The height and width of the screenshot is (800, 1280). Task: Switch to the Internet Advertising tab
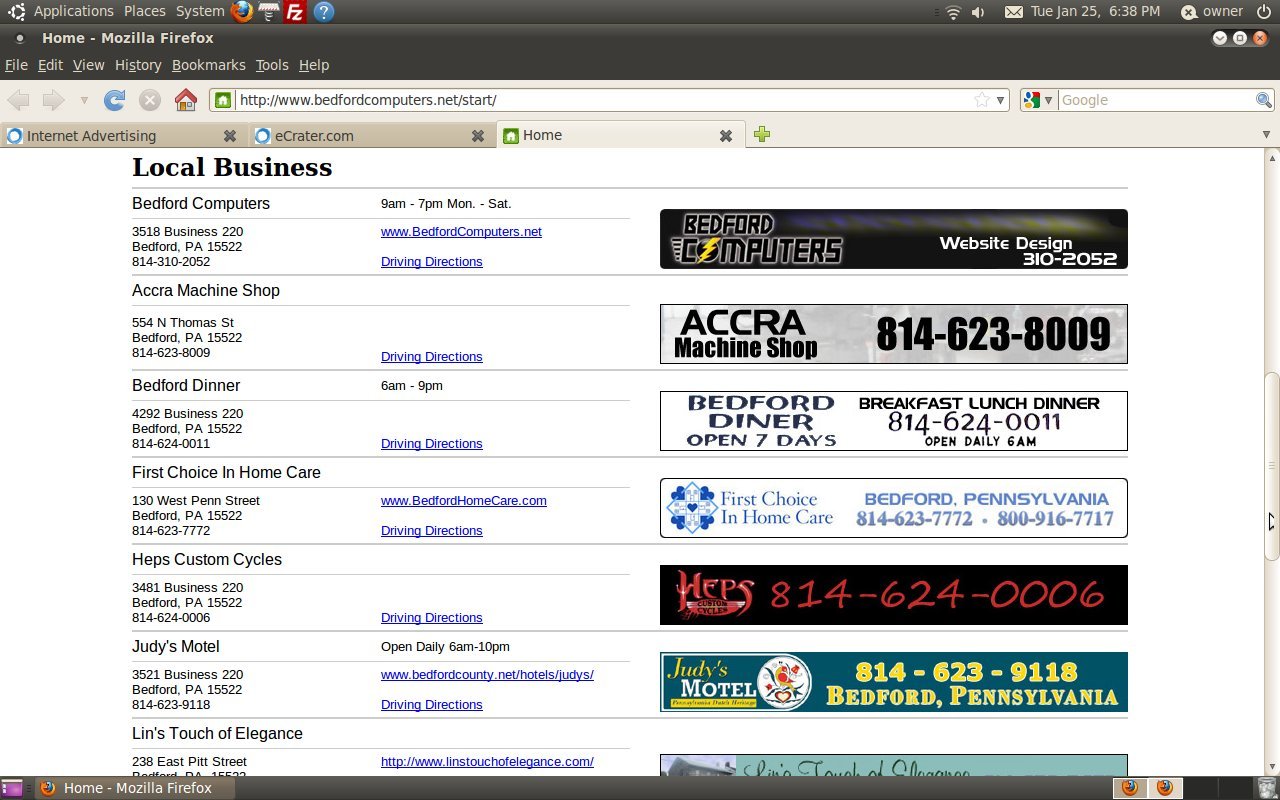[124, 136]
